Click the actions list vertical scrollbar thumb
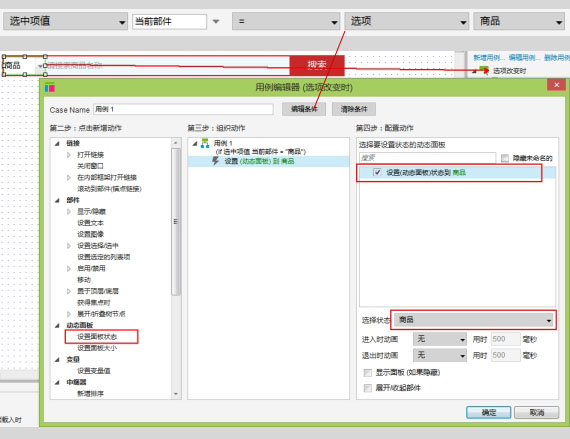 (x=176, y=222)
